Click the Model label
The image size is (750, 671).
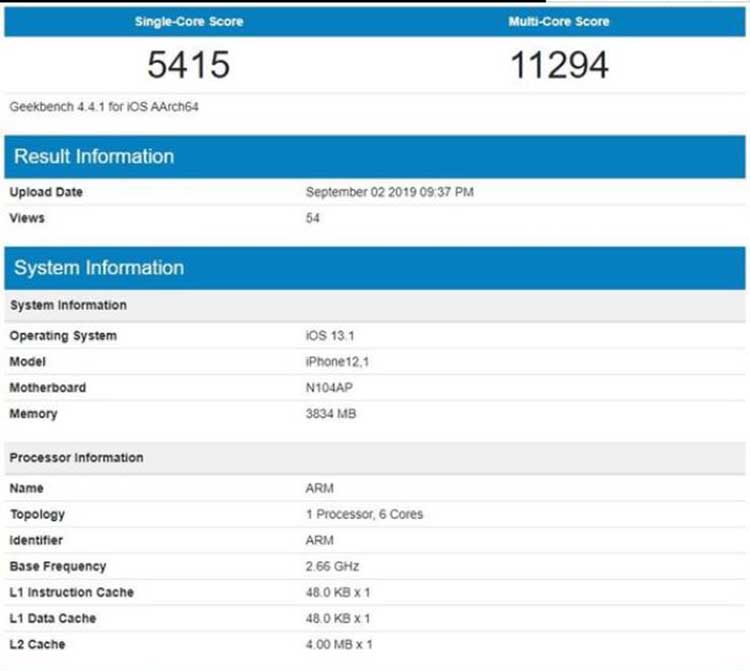click(27, 362)
